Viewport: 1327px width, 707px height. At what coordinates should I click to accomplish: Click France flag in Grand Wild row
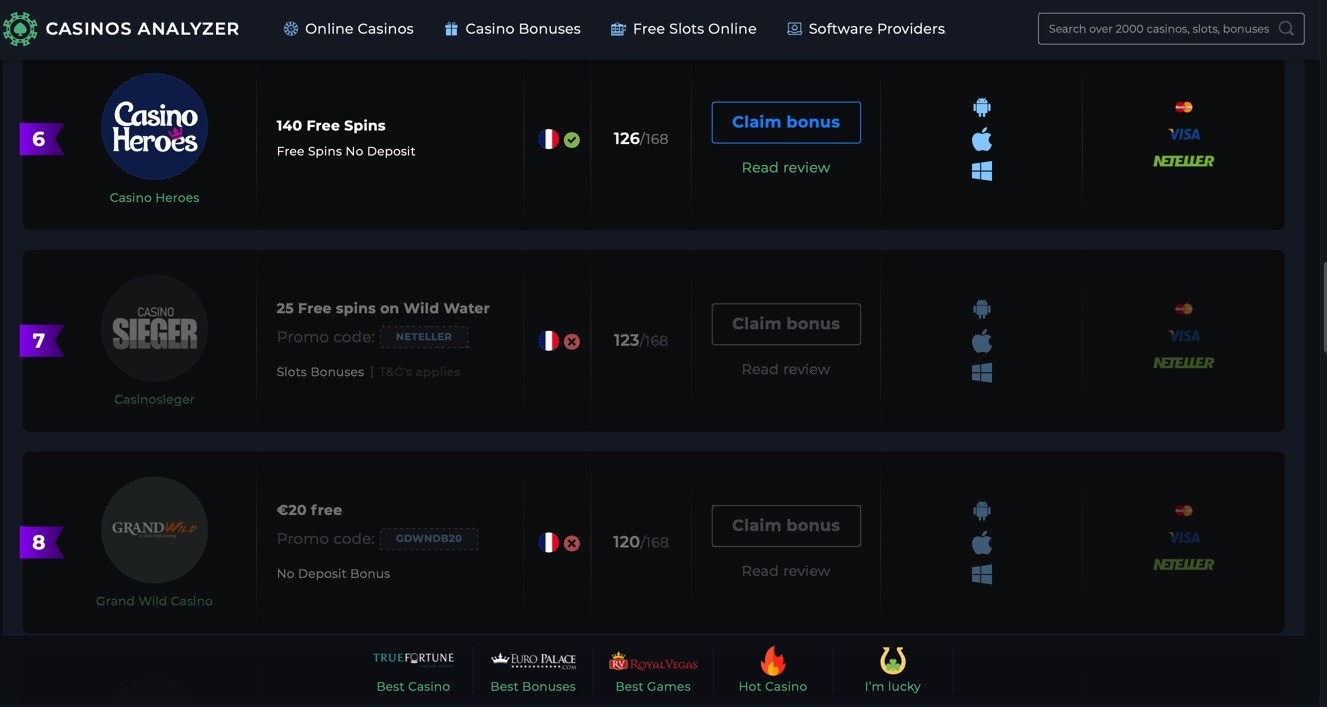tap(548, 543)
